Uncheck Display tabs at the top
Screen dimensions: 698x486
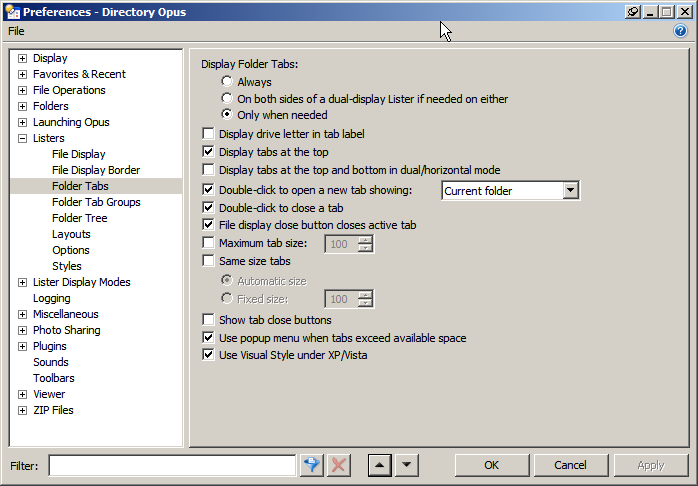coord(208,152)
